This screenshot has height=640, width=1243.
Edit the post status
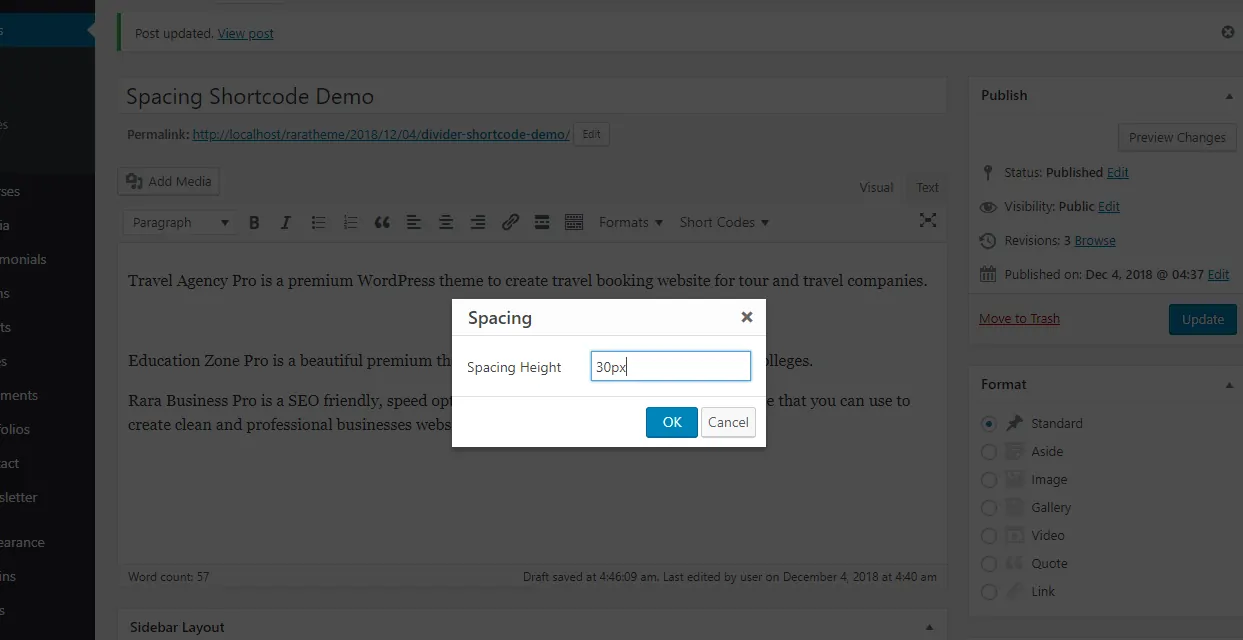tap(1118, 172)
